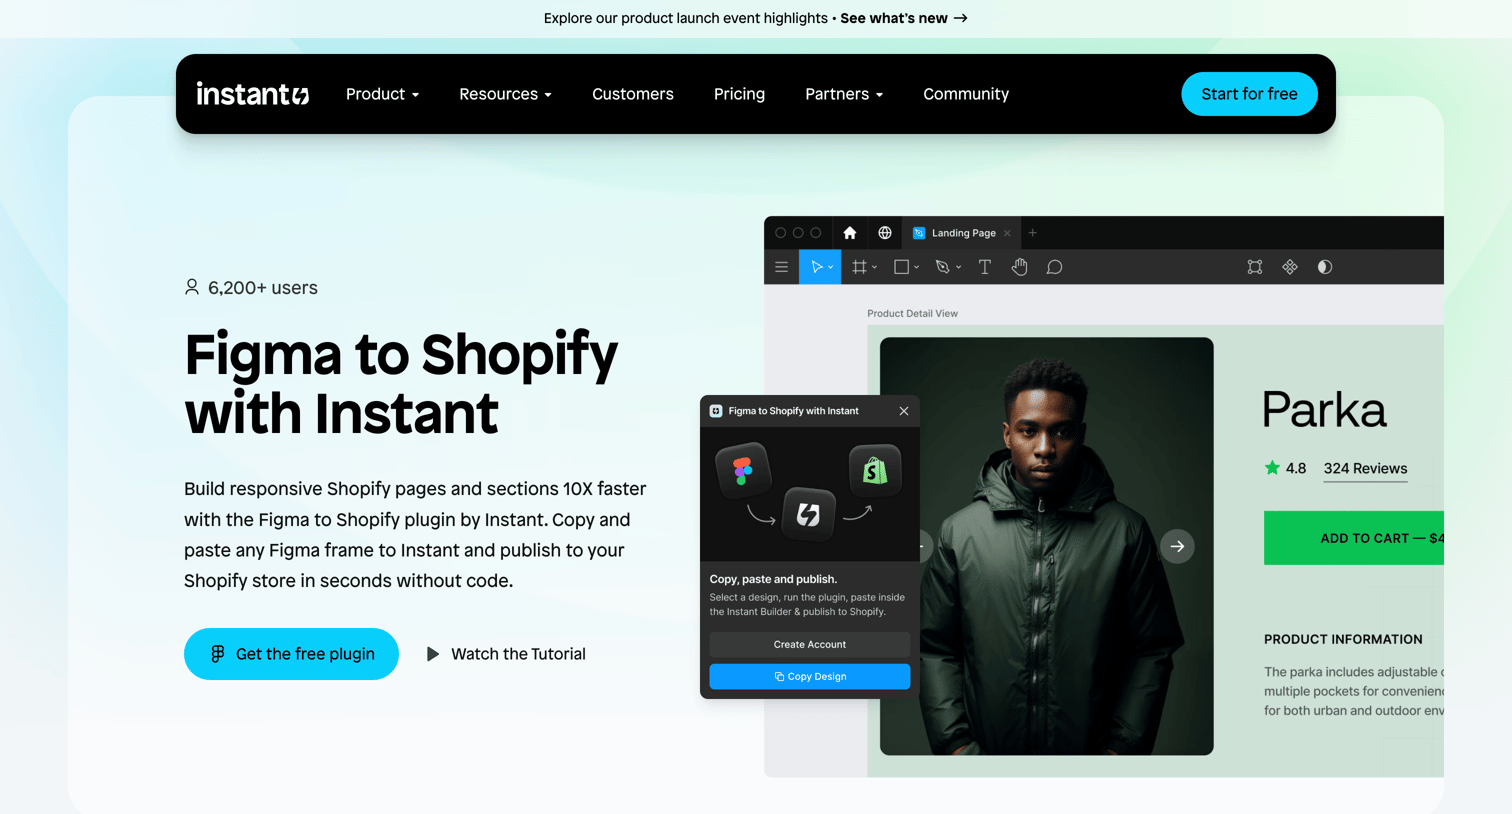Click the Instant logo in the navbar
The height and width of the screenshot is (814, 1512).
pos(253,94)
